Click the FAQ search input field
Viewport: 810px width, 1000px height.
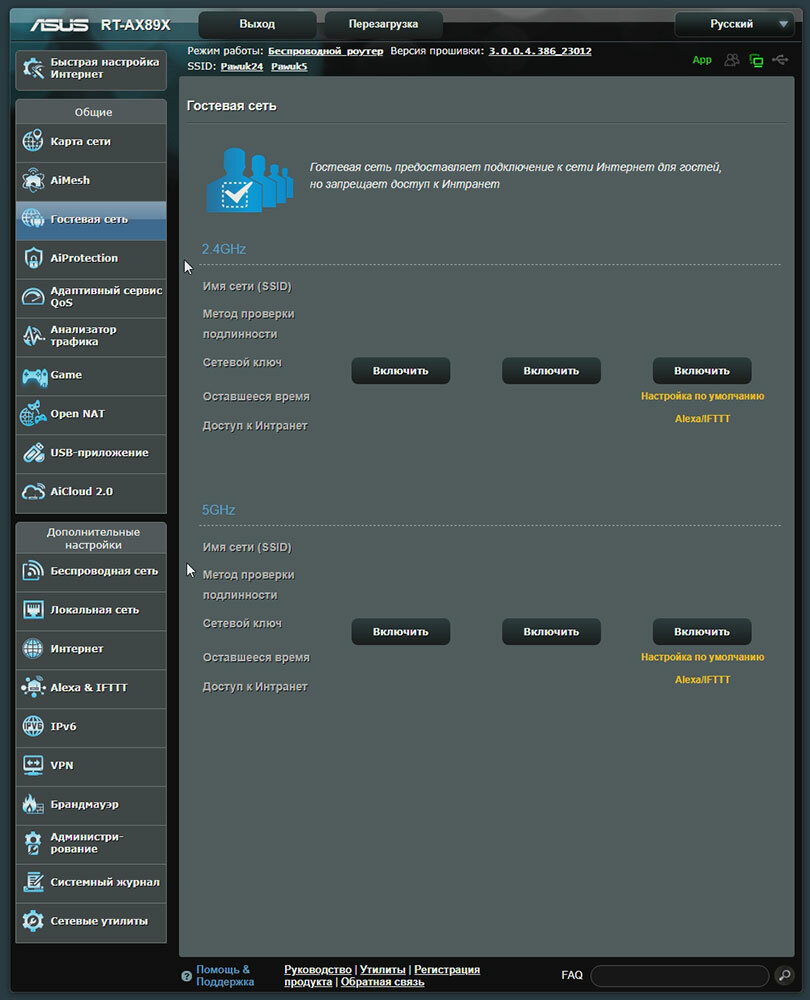pyautogui.click(x=680, y=975)
